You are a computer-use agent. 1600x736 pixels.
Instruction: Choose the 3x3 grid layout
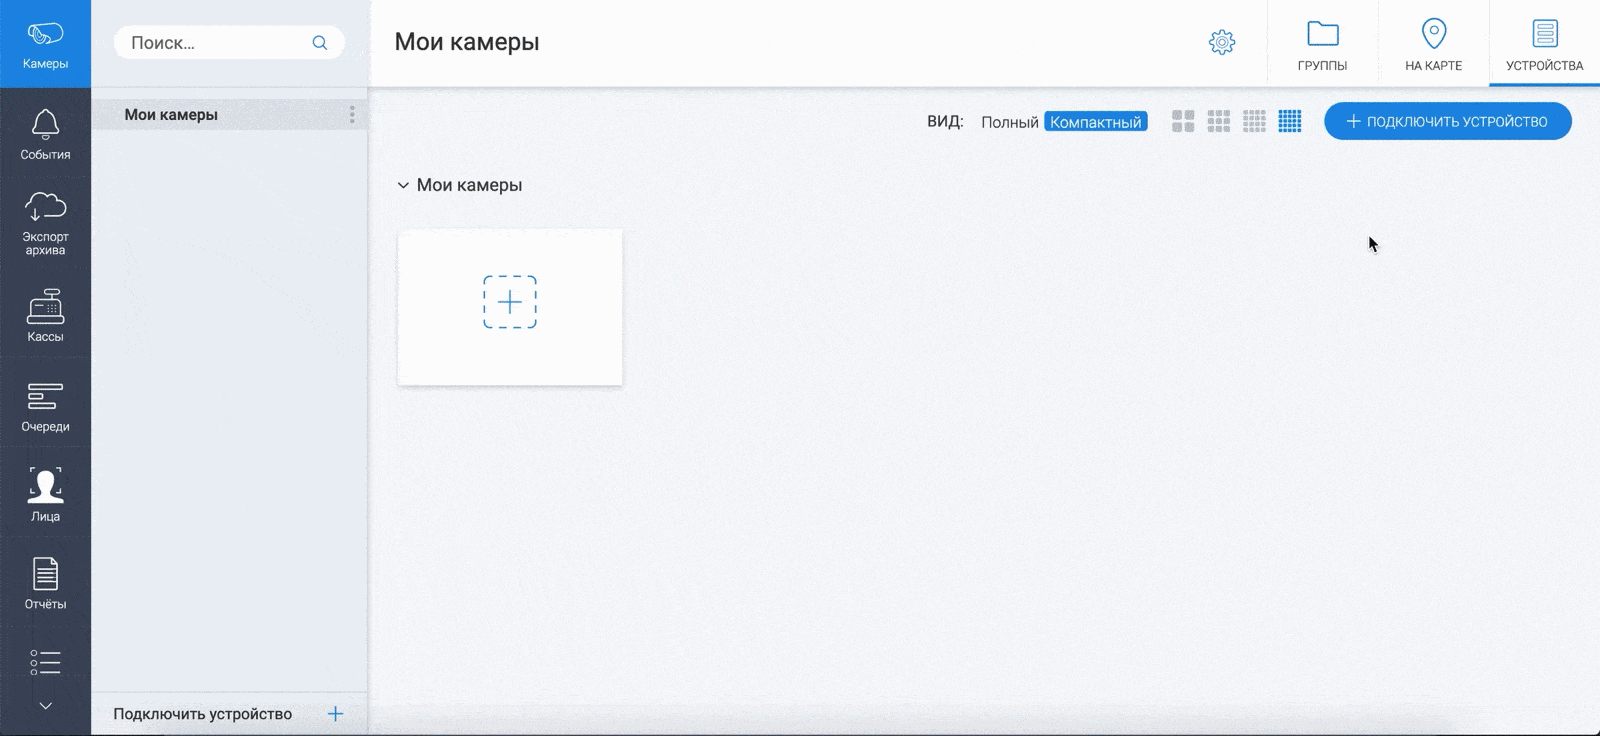pos(1219,121)
